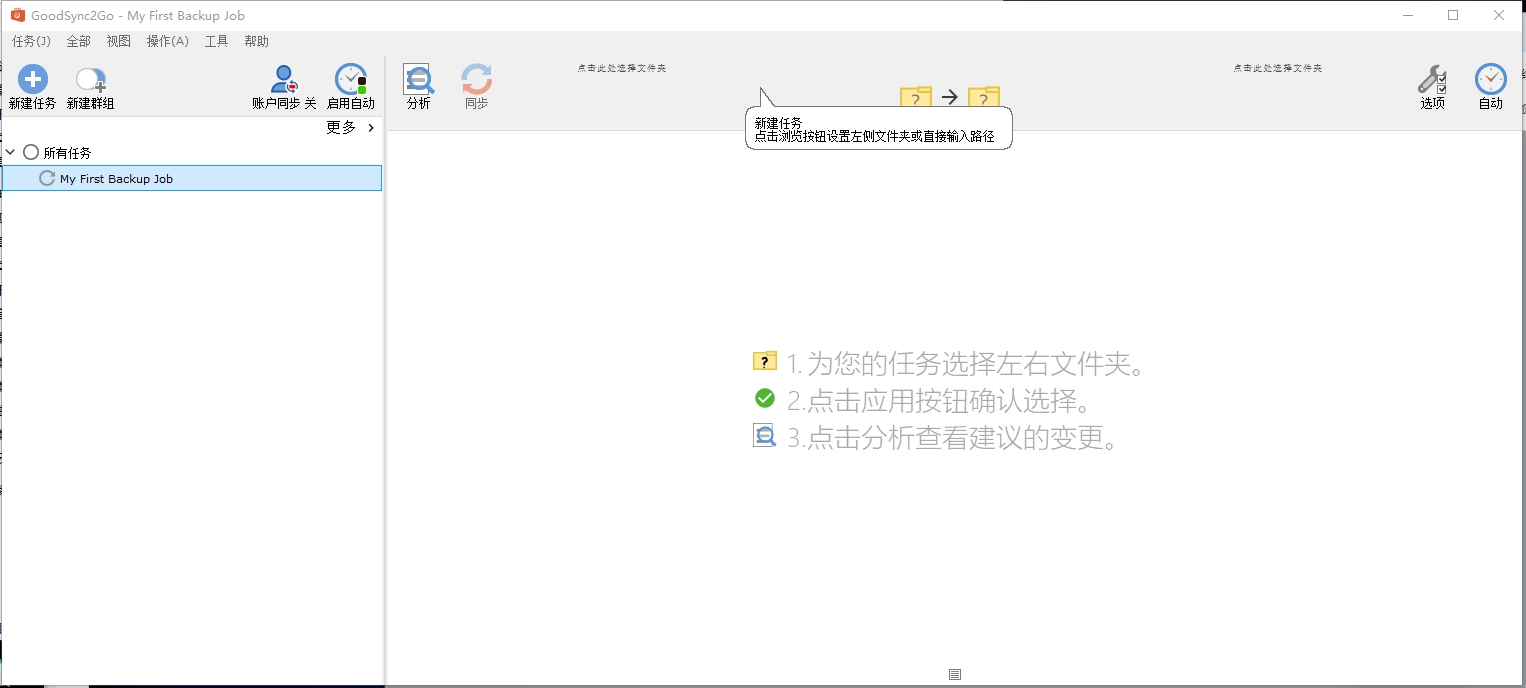Viewport: 1526px width, 688px height.
Task: Click the log panel icon at window bottom
Action: (955, 675)
